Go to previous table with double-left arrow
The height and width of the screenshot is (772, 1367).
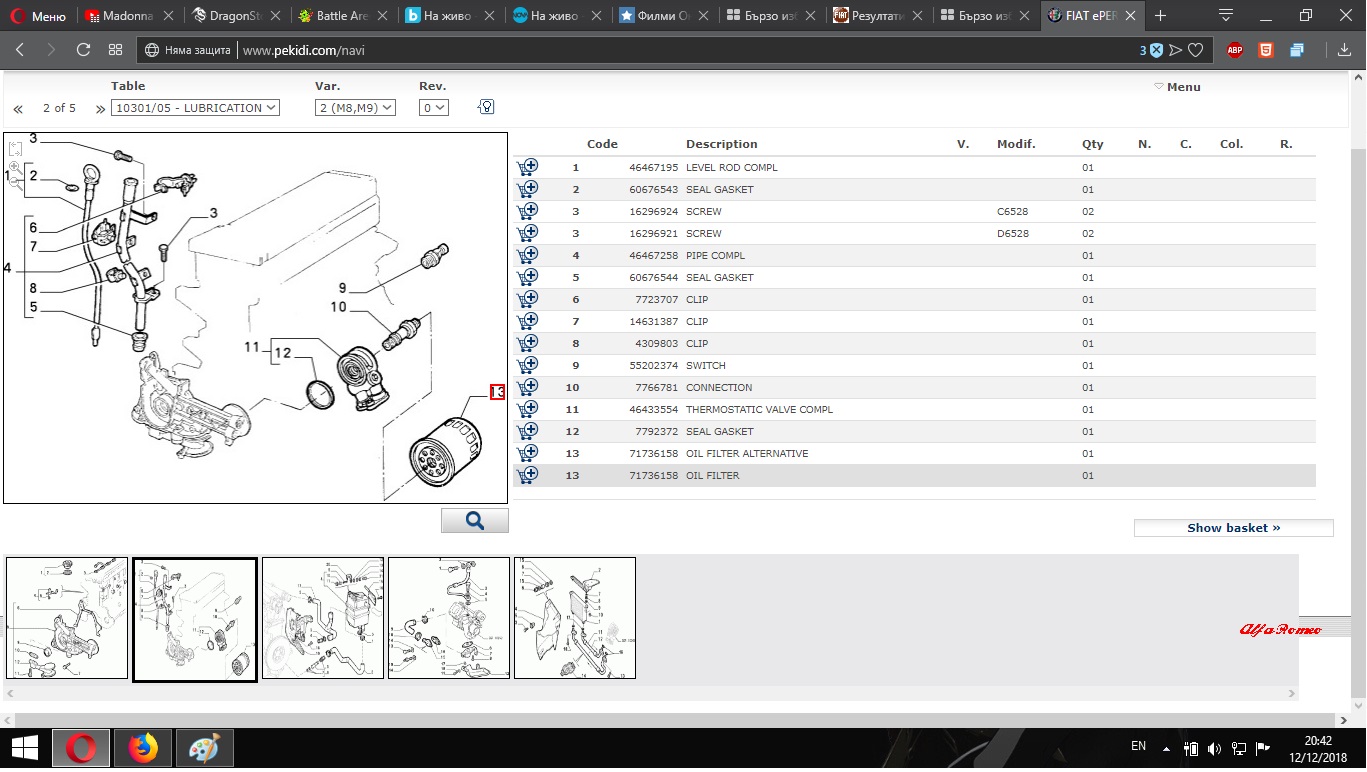18,109
